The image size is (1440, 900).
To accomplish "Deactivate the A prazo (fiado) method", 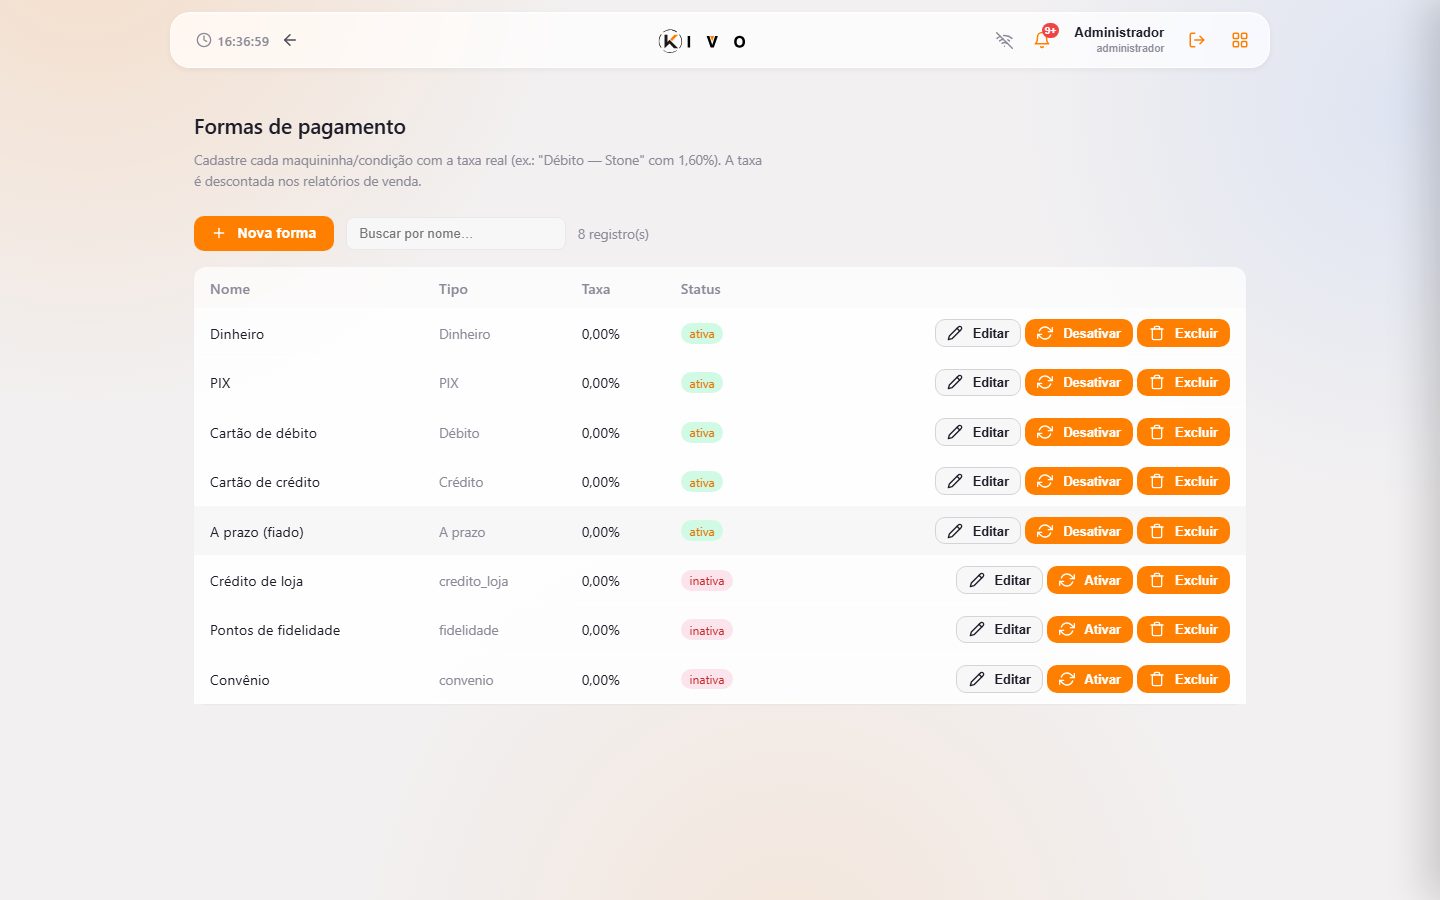I will click(1079, 531).
